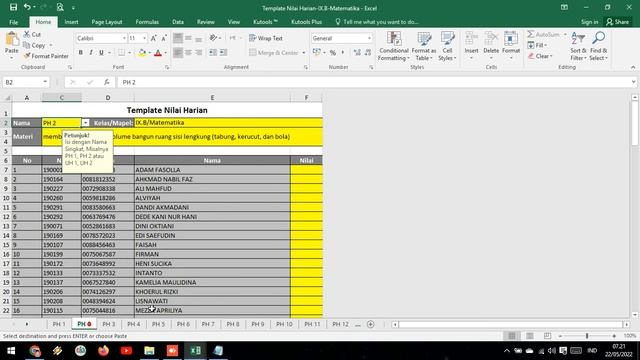Open Sort & Filter menu
640x360 pixels.
click(x=578, y=47)
